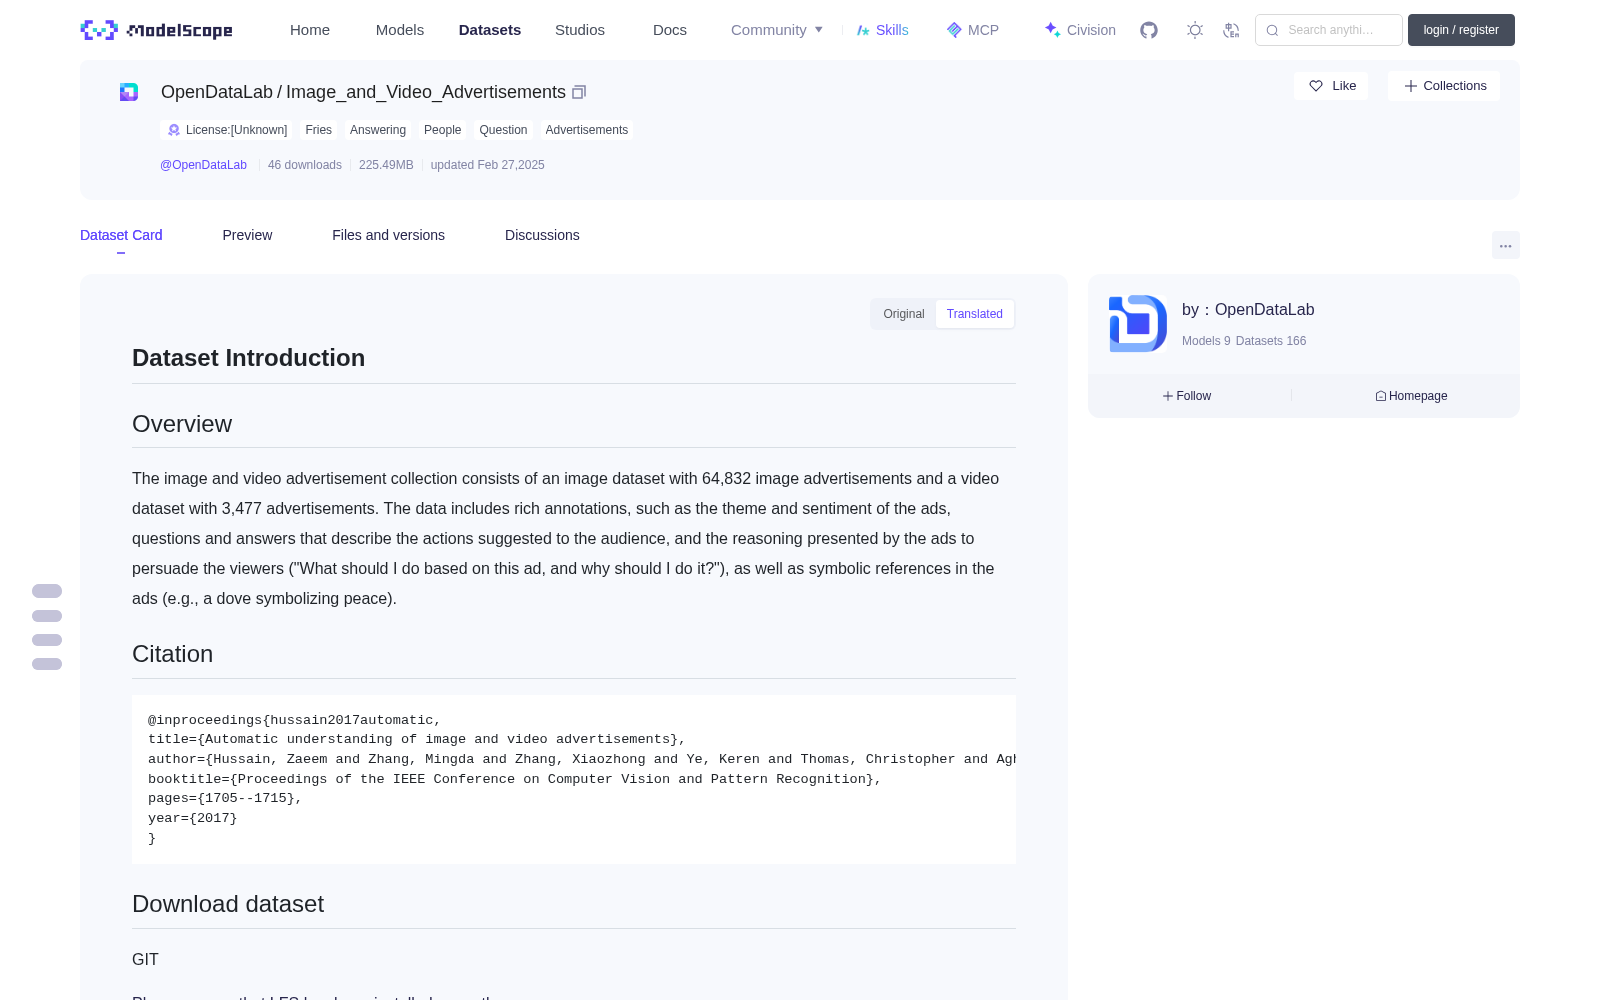Open the three-dot more options button
1600x1000 pixels.
coord(1505,245)
